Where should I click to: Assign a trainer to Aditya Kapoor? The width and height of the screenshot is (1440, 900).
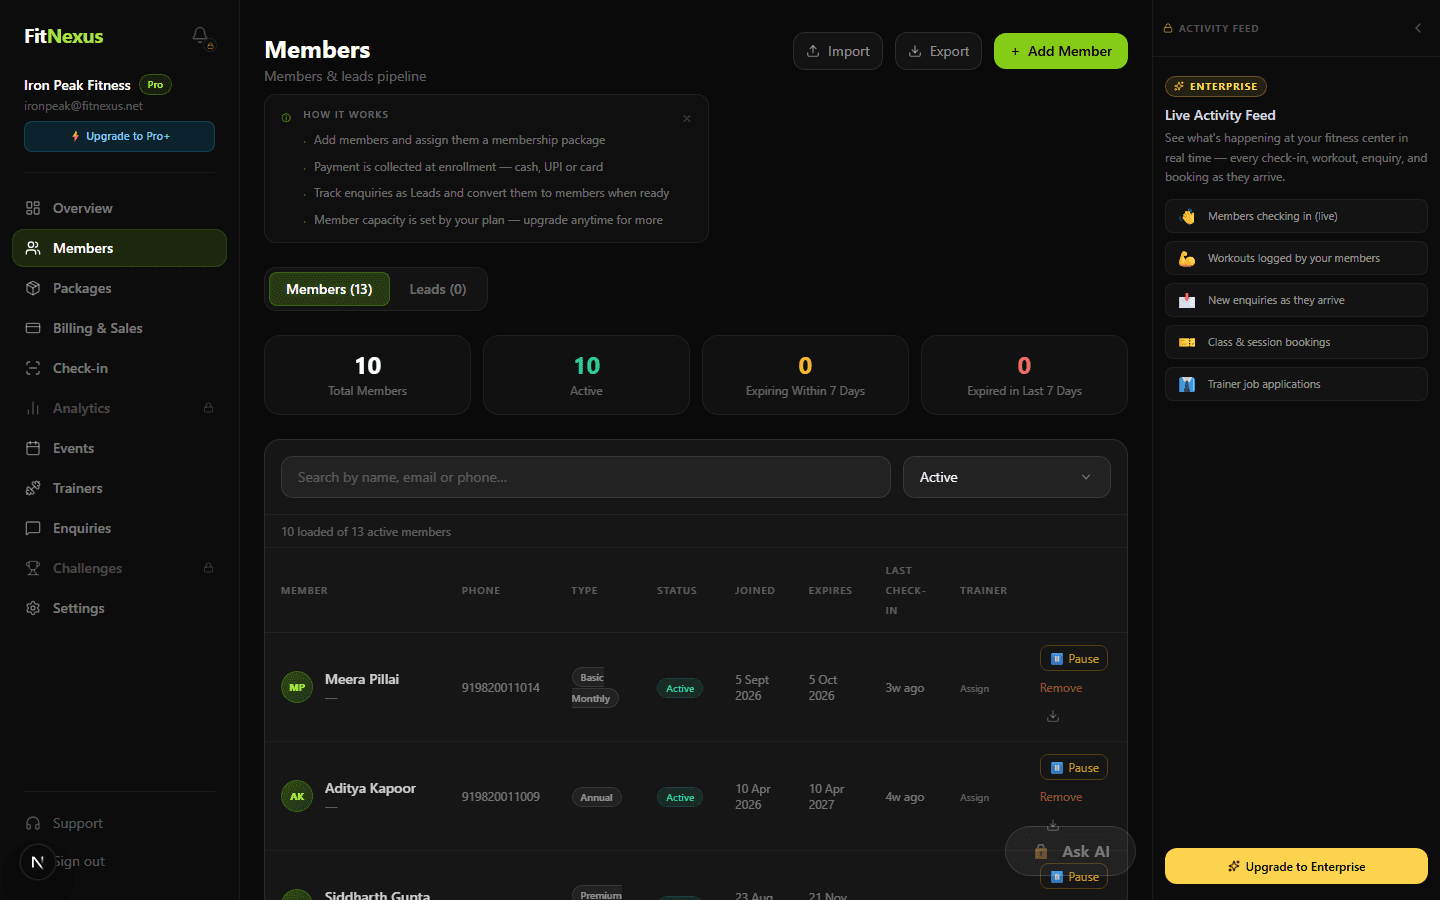[x=974, y=798]
